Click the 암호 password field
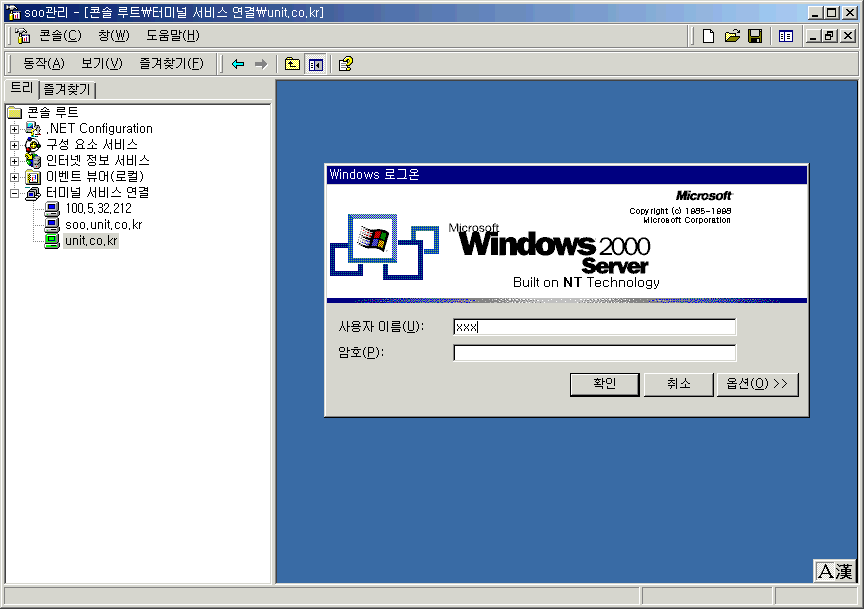This screenshot has height=609, width=864. click(595, 353)
